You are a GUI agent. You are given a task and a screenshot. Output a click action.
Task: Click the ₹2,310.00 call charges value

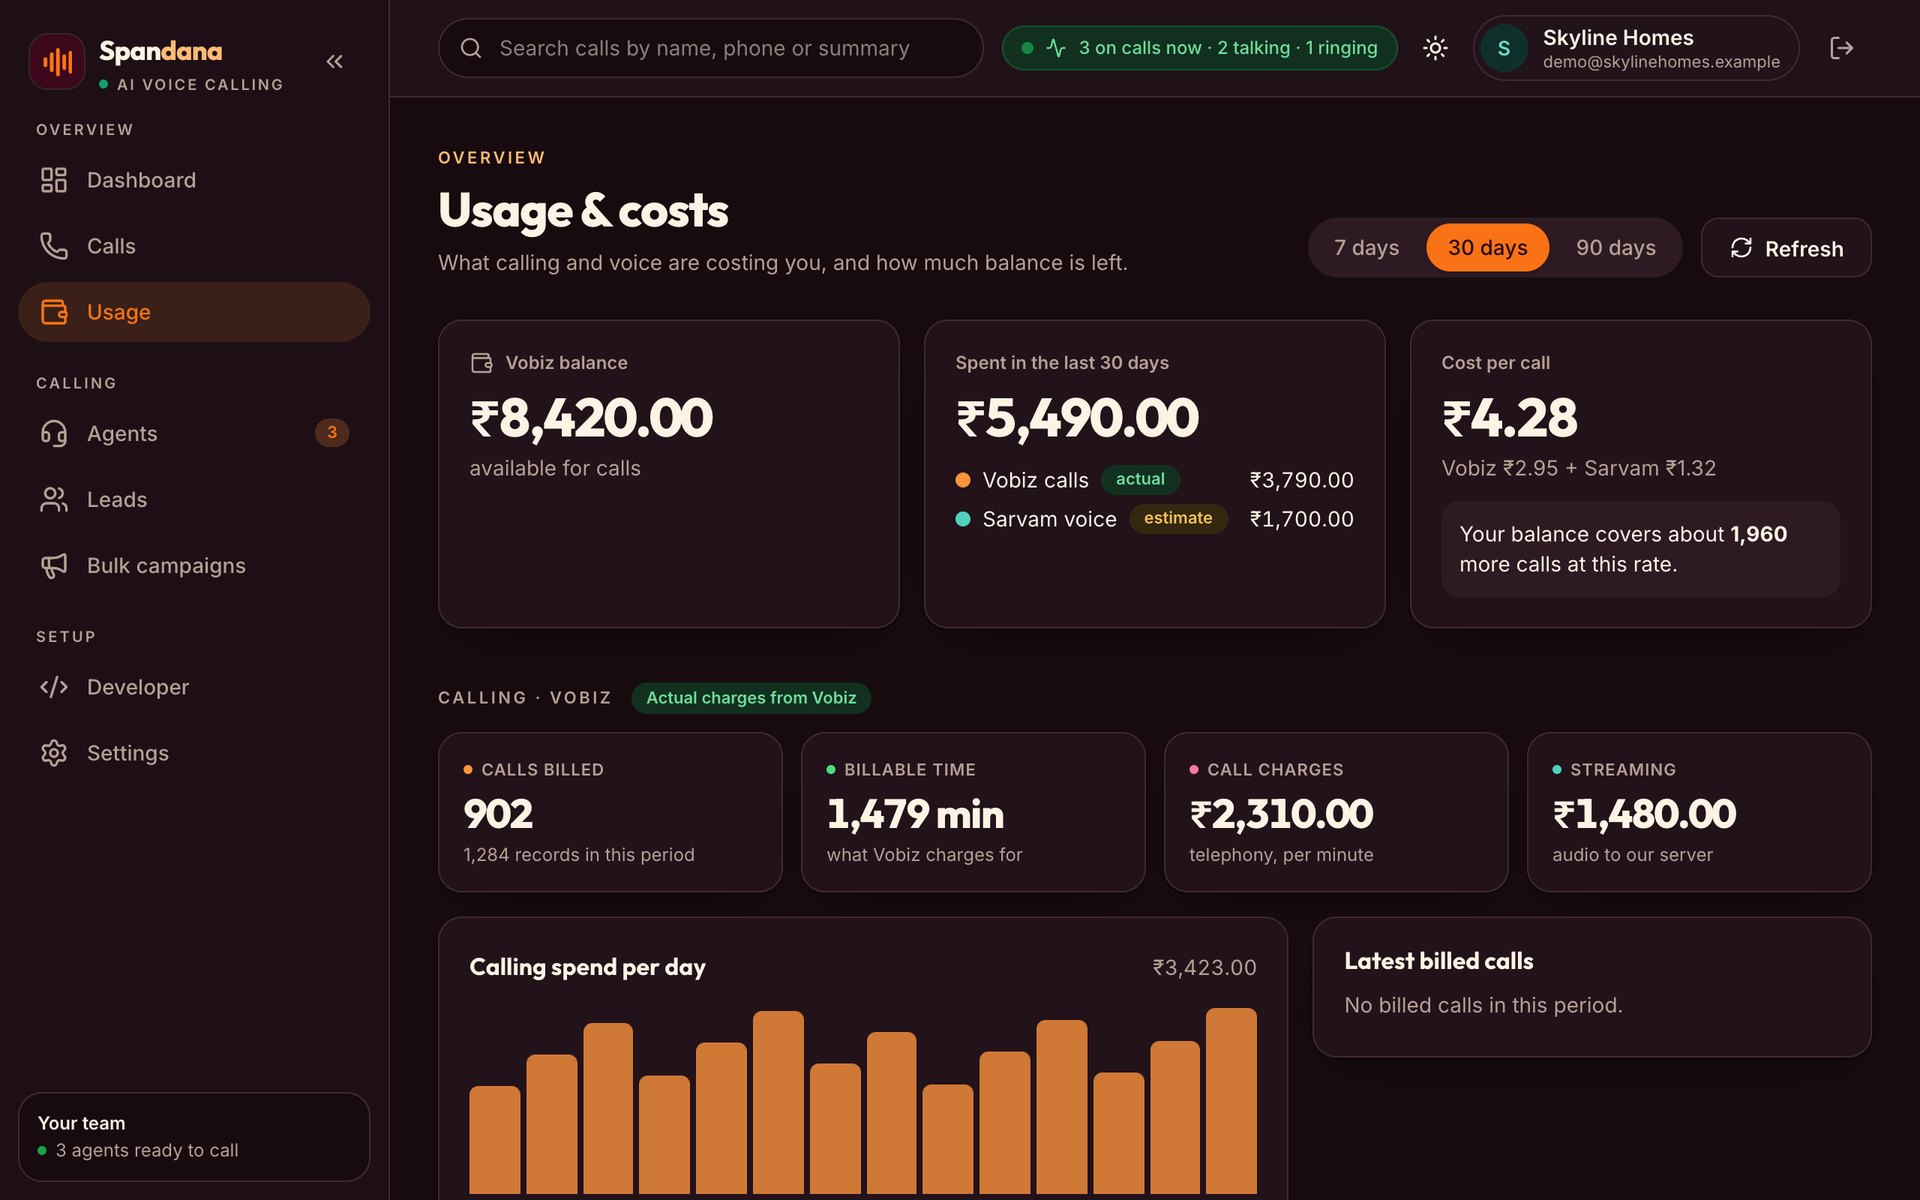click(x=1281, y=814)
